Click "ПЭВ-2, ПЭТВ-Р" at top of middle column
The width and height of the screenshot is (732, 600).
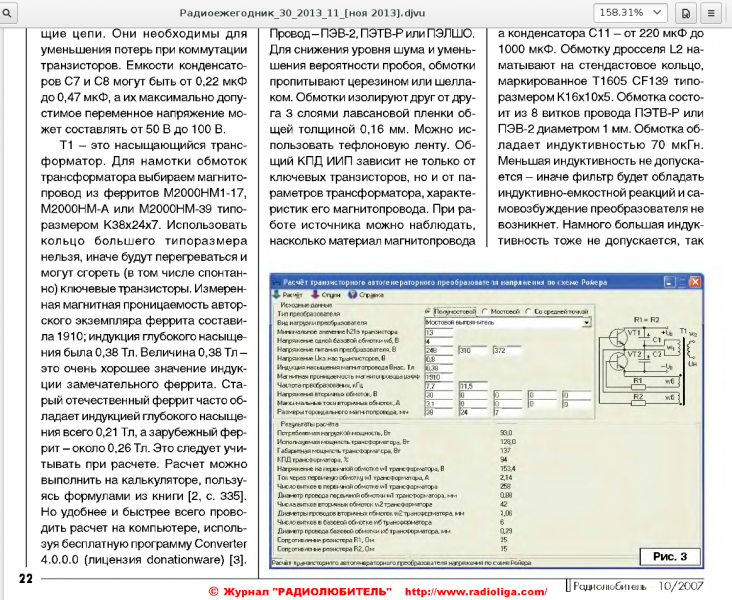point(363,34)
